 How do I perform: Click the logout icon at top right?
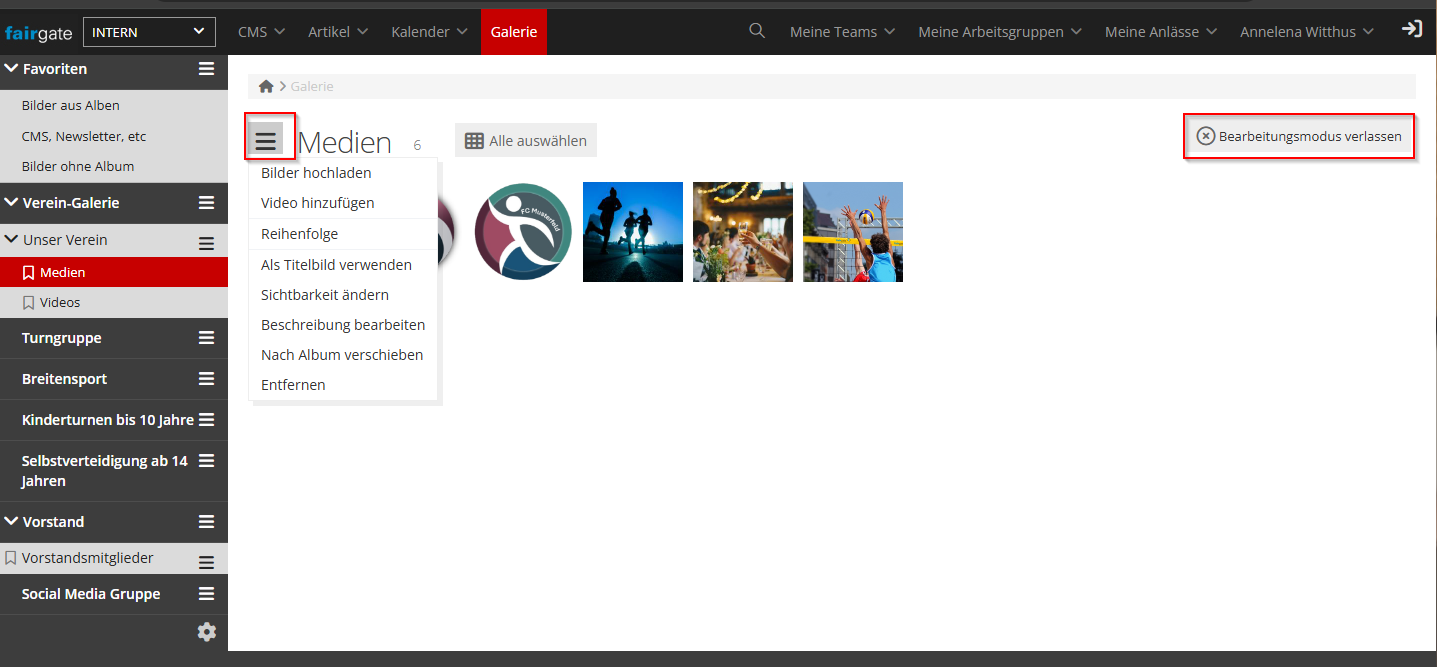(x=1411, y=29)
